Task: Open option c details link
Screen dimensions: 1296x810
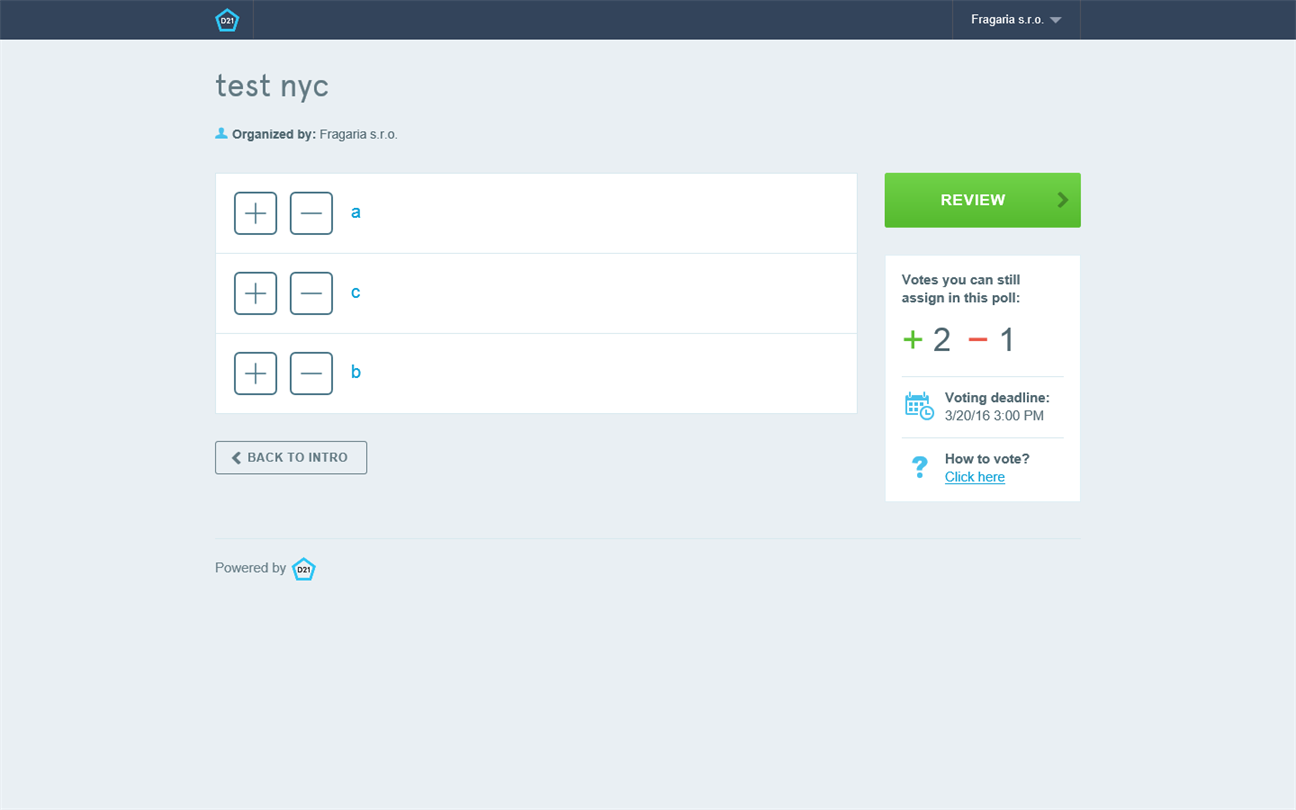Action: click(356, 292)
